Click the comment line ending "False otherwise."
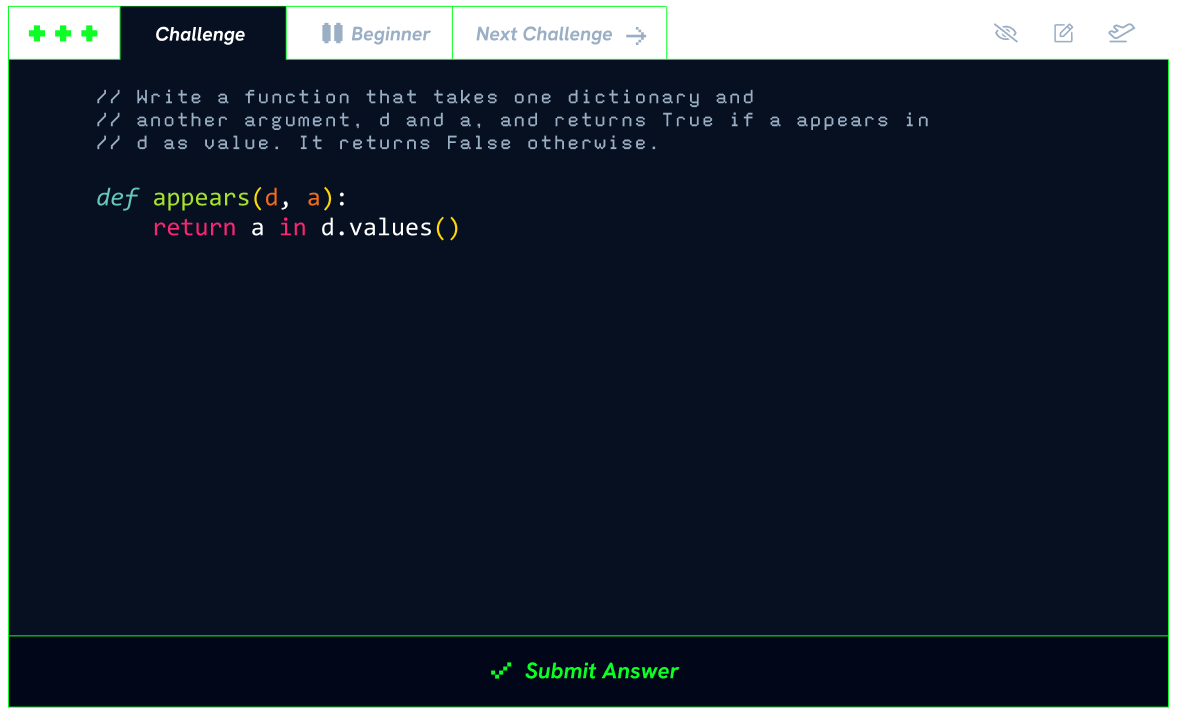1178x708 pixels. coord(378,143)
